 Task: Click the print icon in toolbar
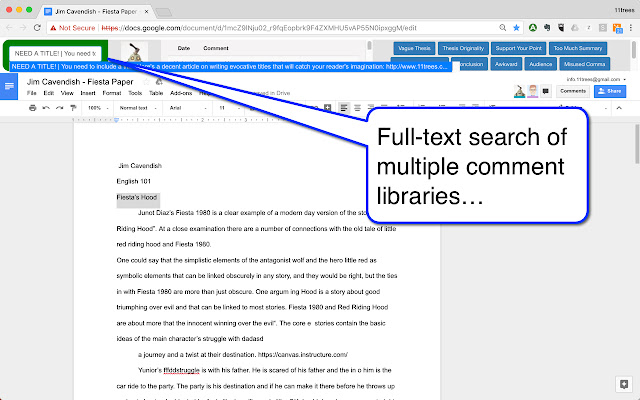click(x=33, y=107)
